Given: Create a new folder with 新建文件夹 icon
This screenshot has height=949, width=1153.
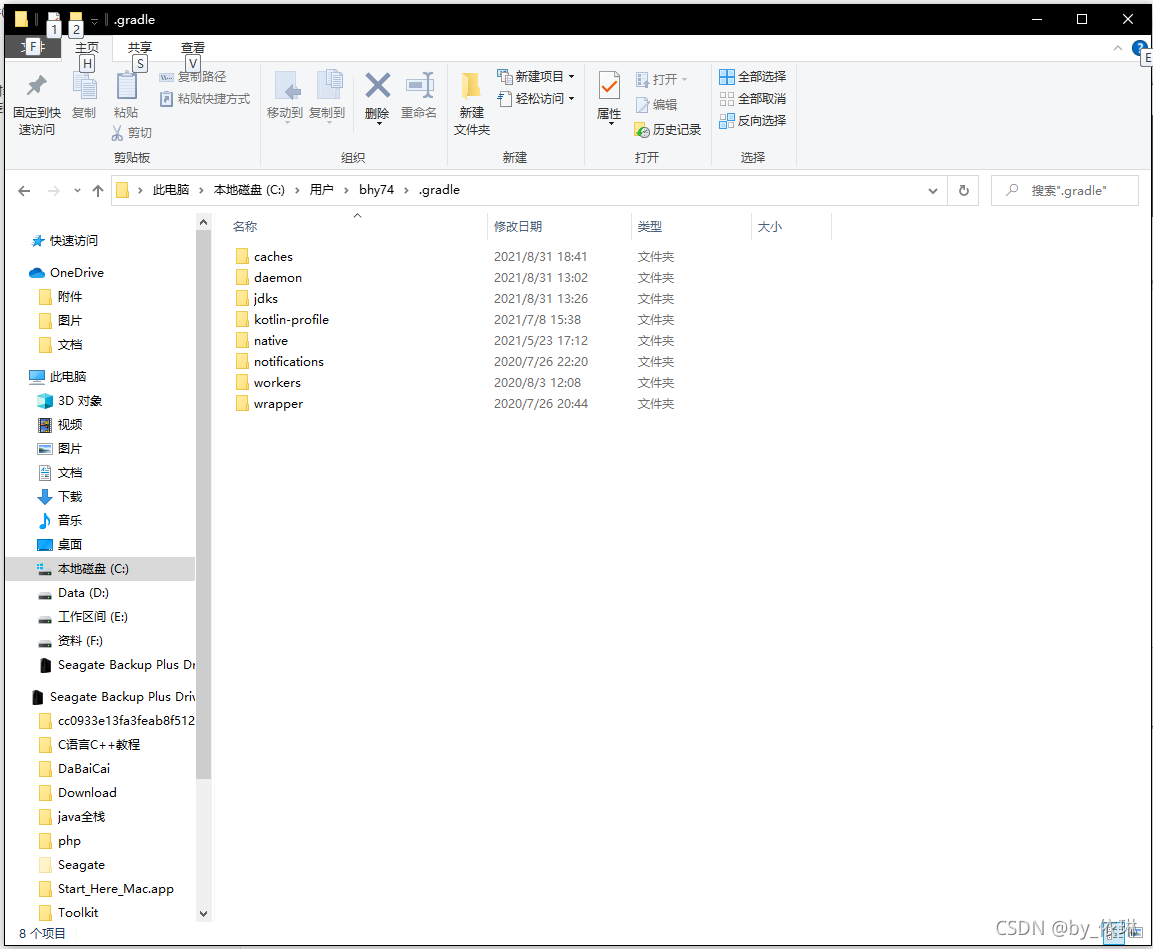Looking at the screenshot, I should 472,88.
